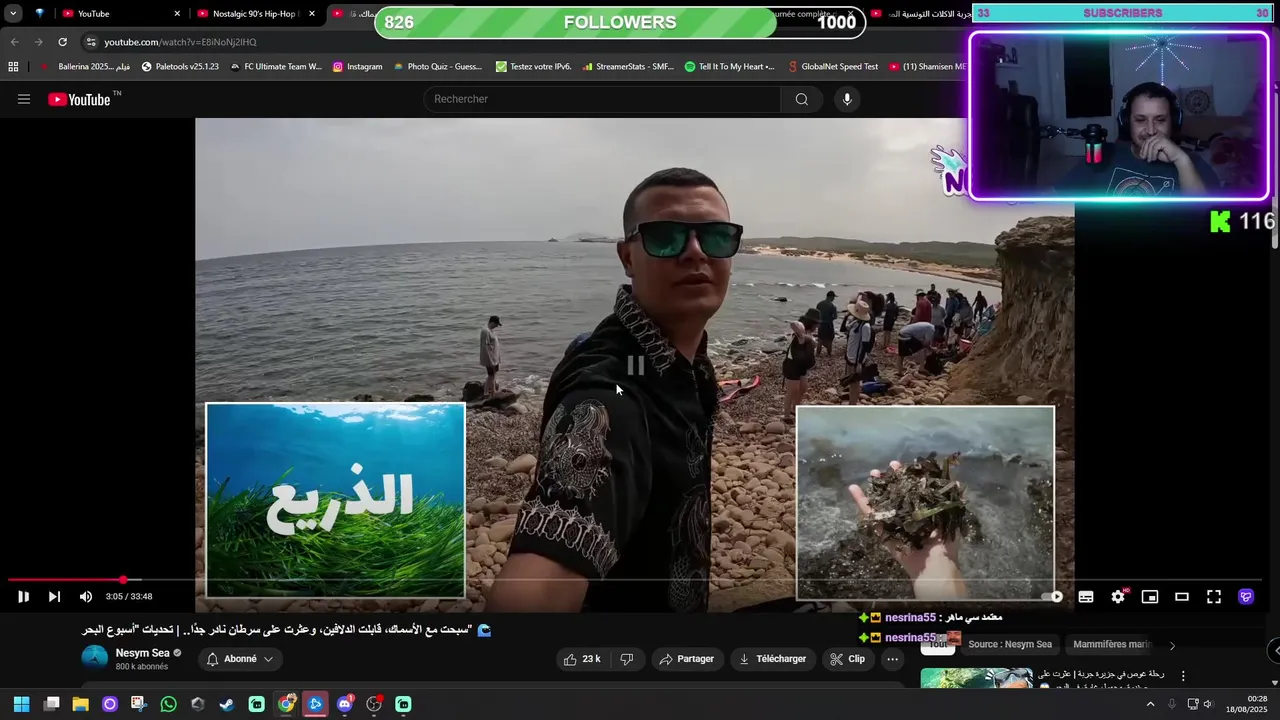
Task: Open more actions ellipsis menu
Action: 893,659
